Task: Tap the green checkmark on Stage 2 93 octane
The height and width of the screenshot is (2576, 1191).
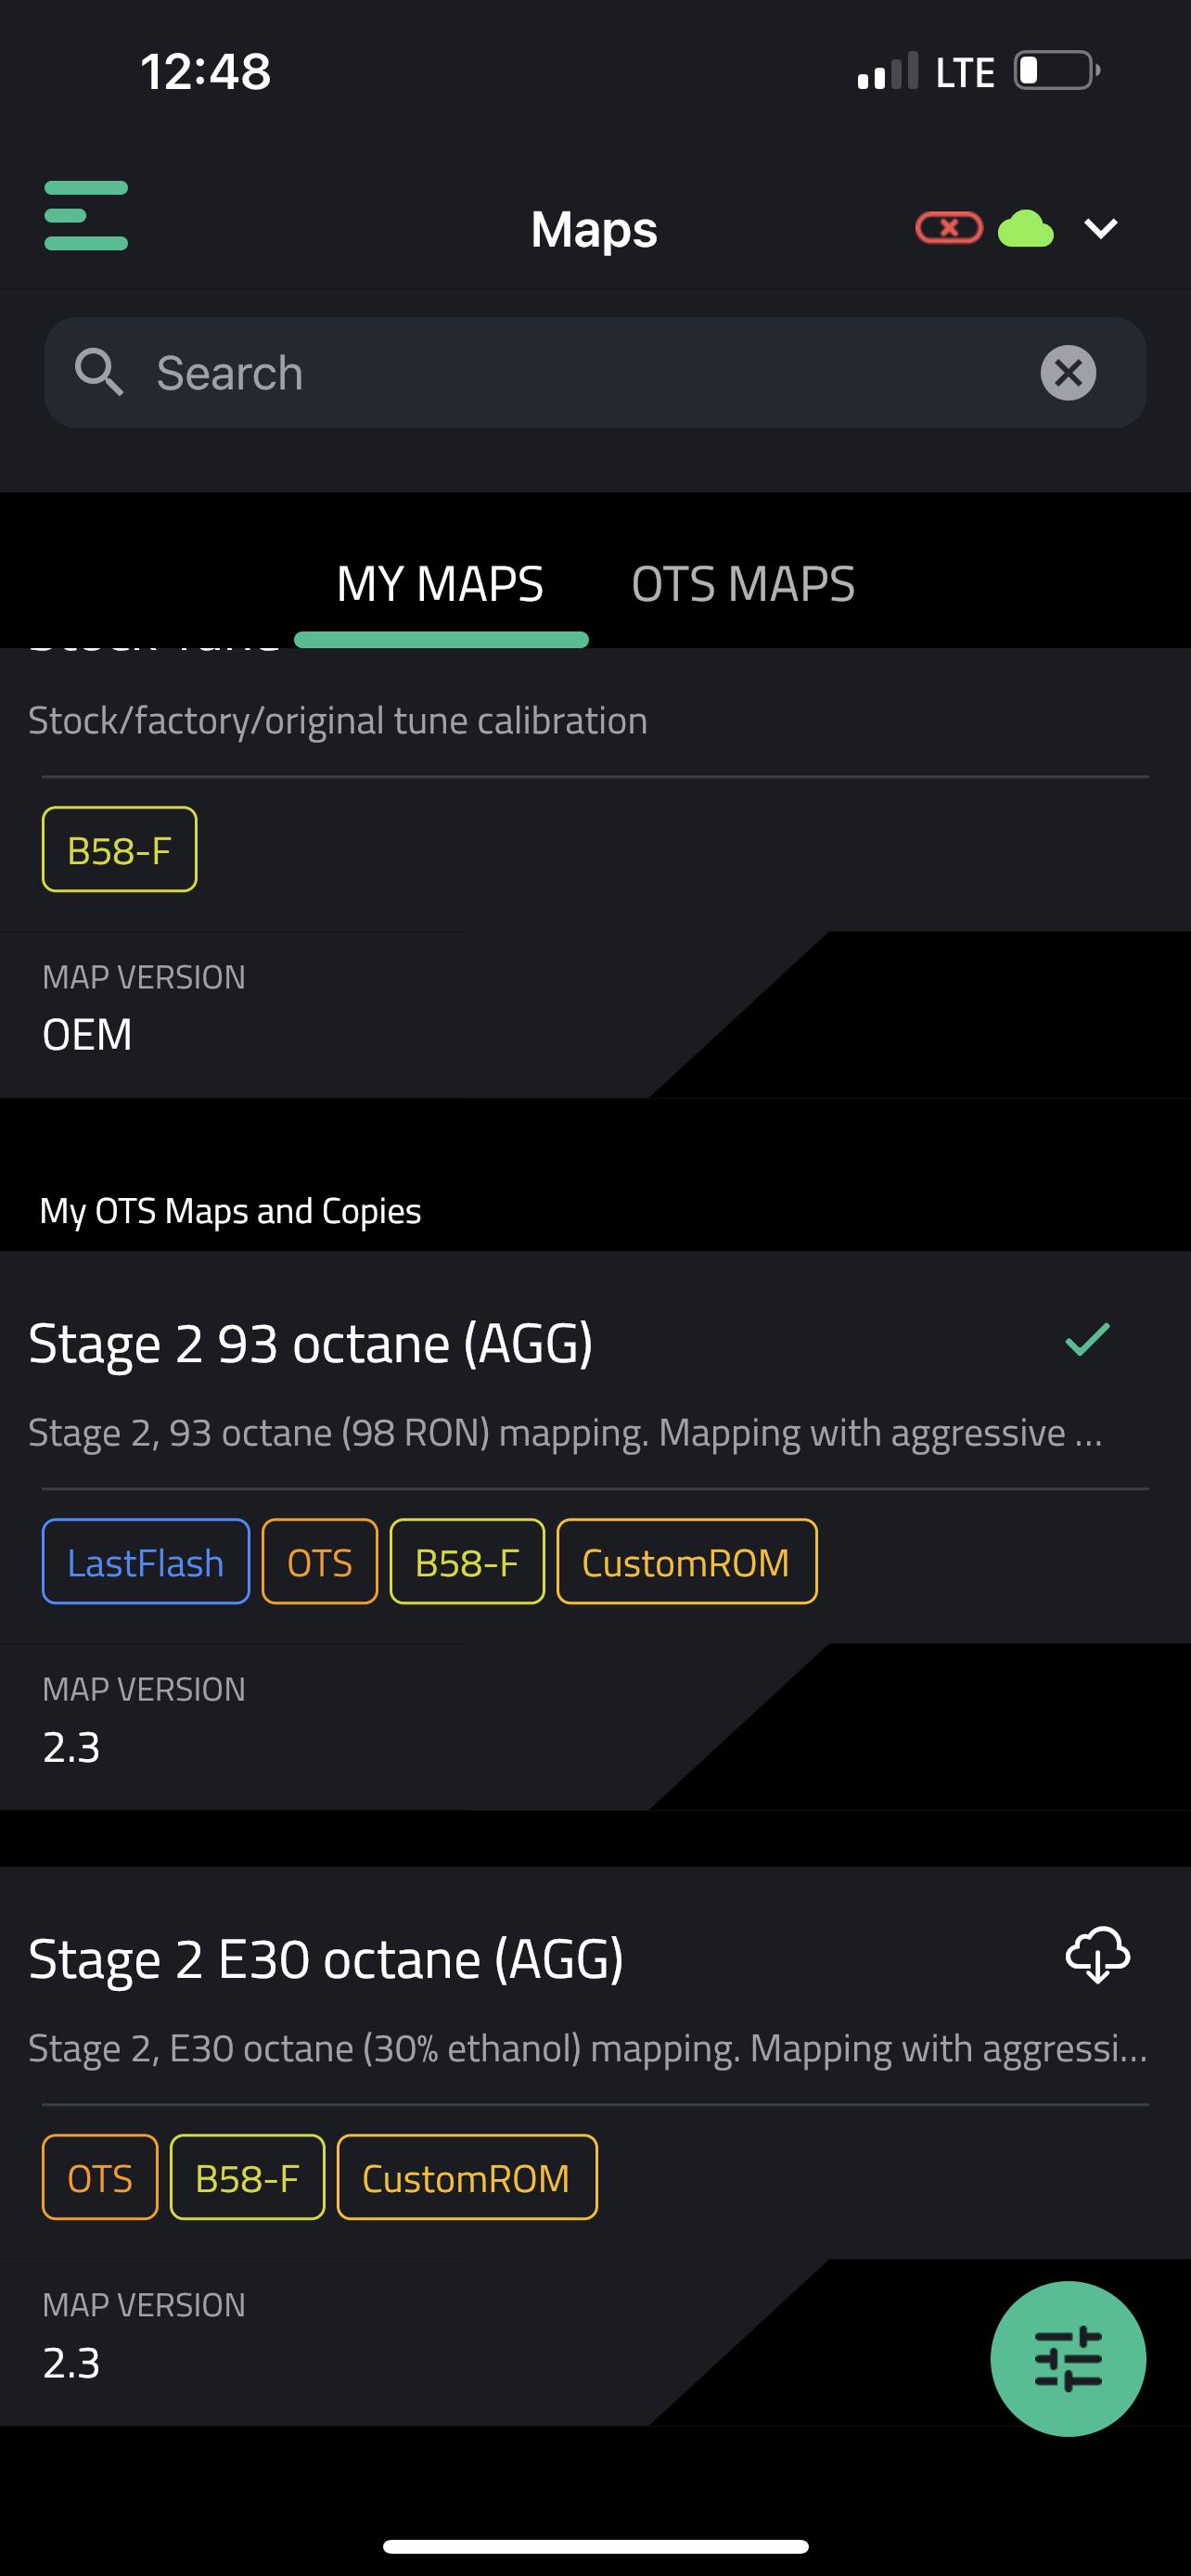Action: (1088, 1340)
